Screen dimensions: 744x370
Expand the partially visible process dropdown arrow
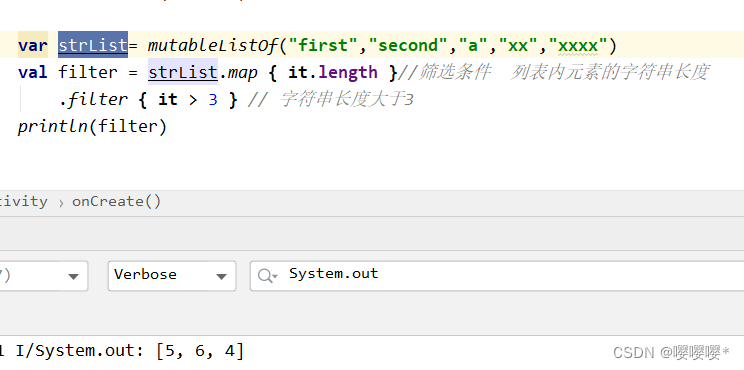tap(73, 277)
